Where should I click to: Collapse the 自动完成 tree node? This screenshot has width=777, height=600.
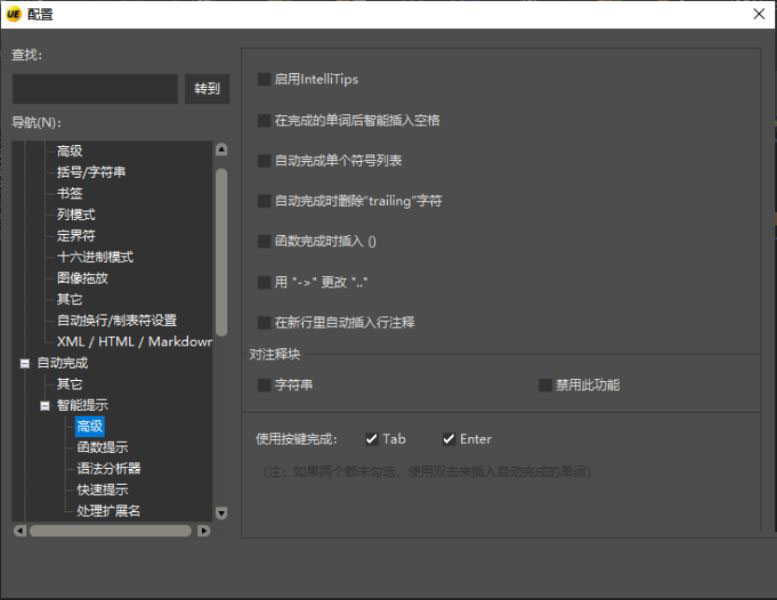point(25,363)
